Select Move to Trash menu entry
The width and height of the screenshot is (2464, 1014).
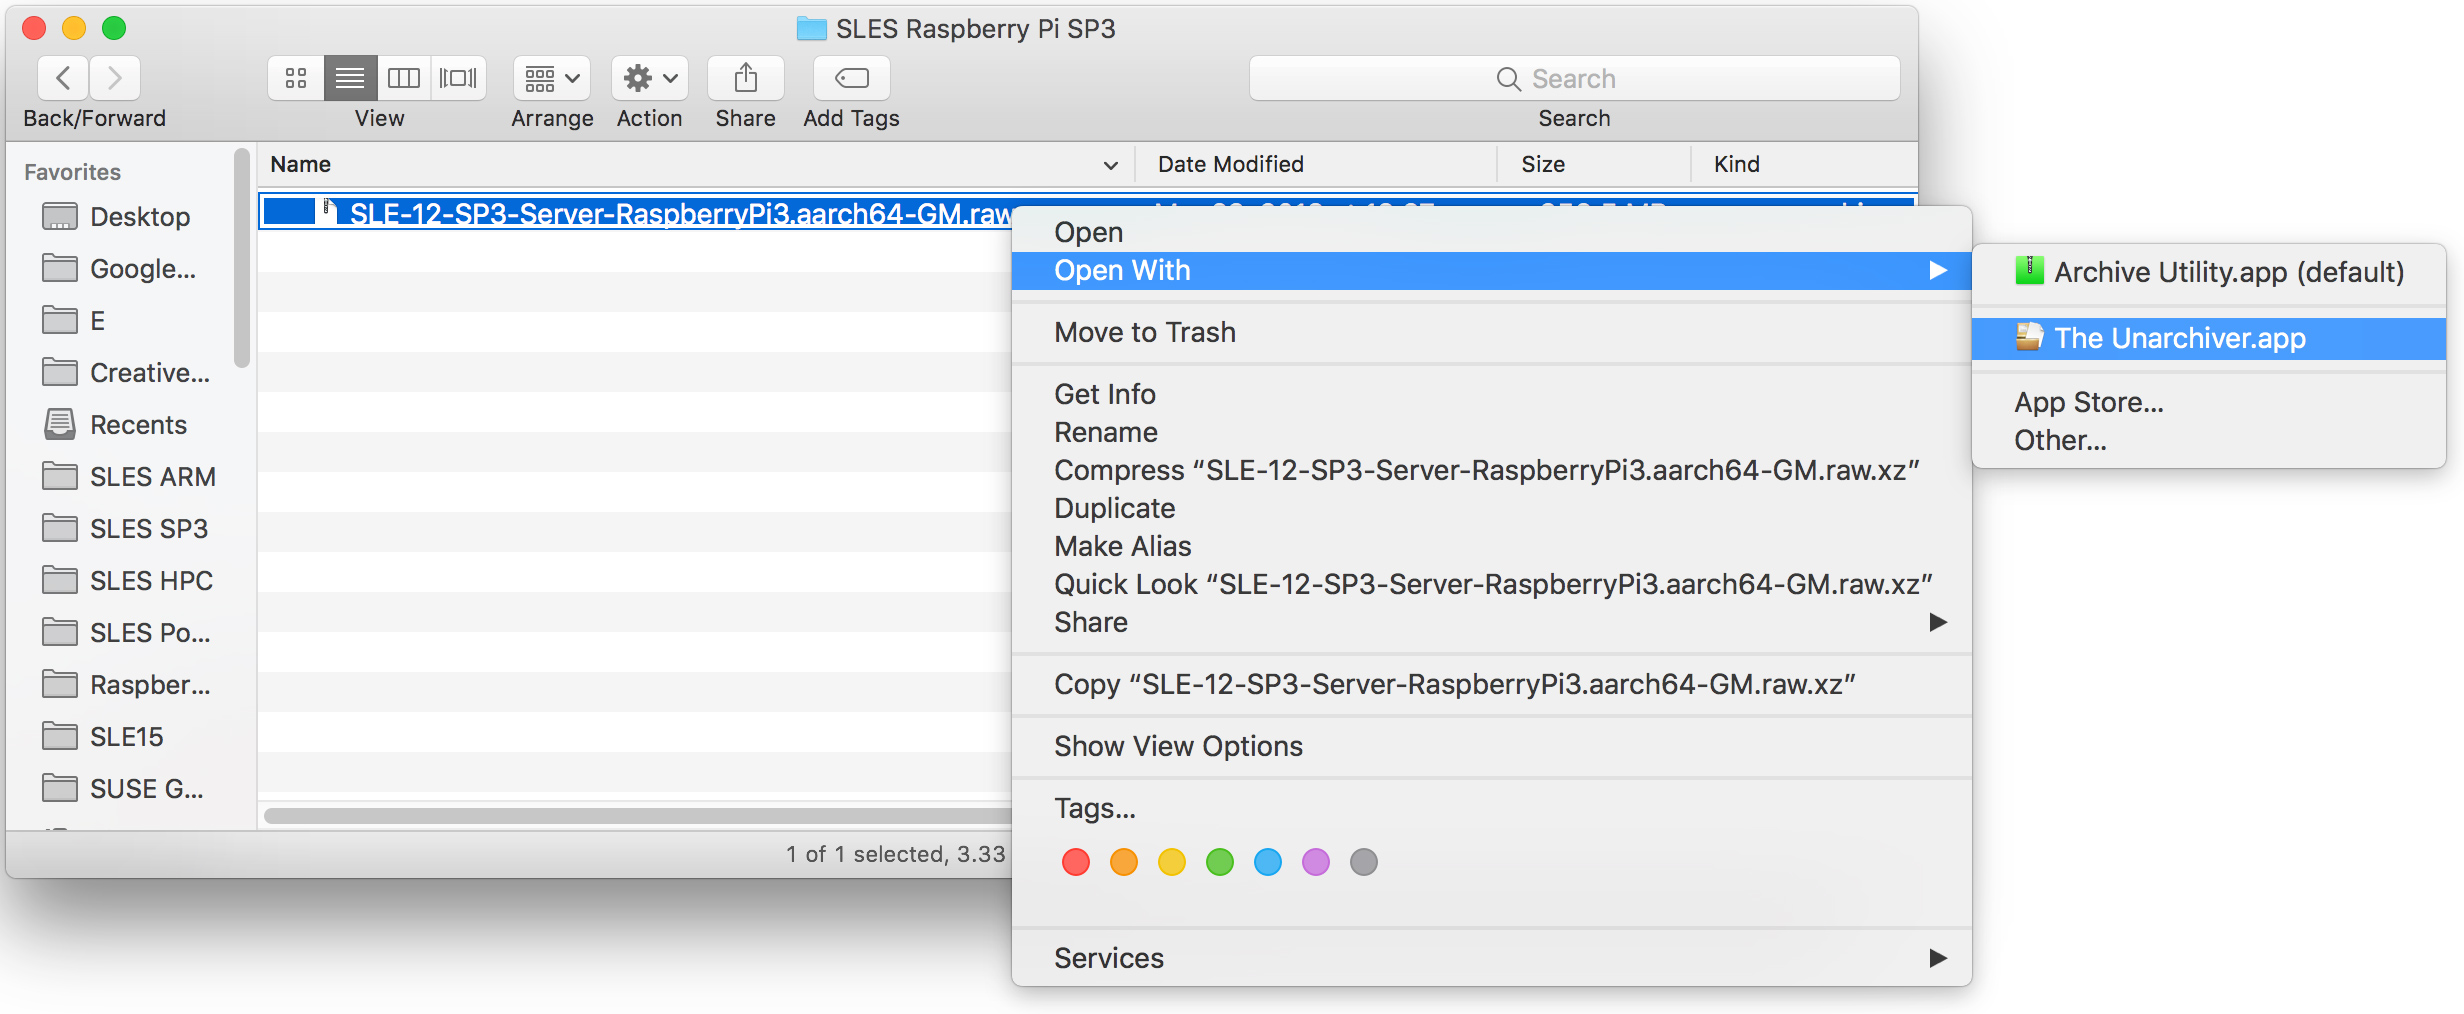(x=1144, y=332)
